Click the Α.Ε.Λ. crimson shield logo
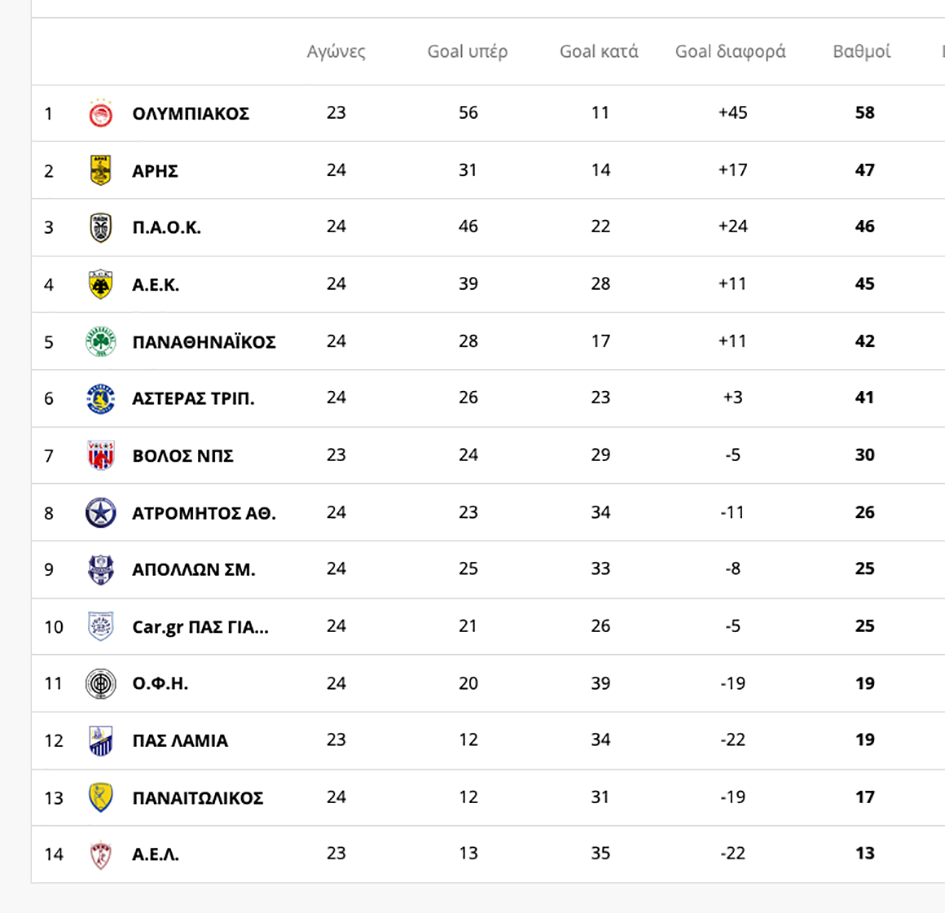Image resolution: width=945 pixels, height=913 pixels. (101, 854)
